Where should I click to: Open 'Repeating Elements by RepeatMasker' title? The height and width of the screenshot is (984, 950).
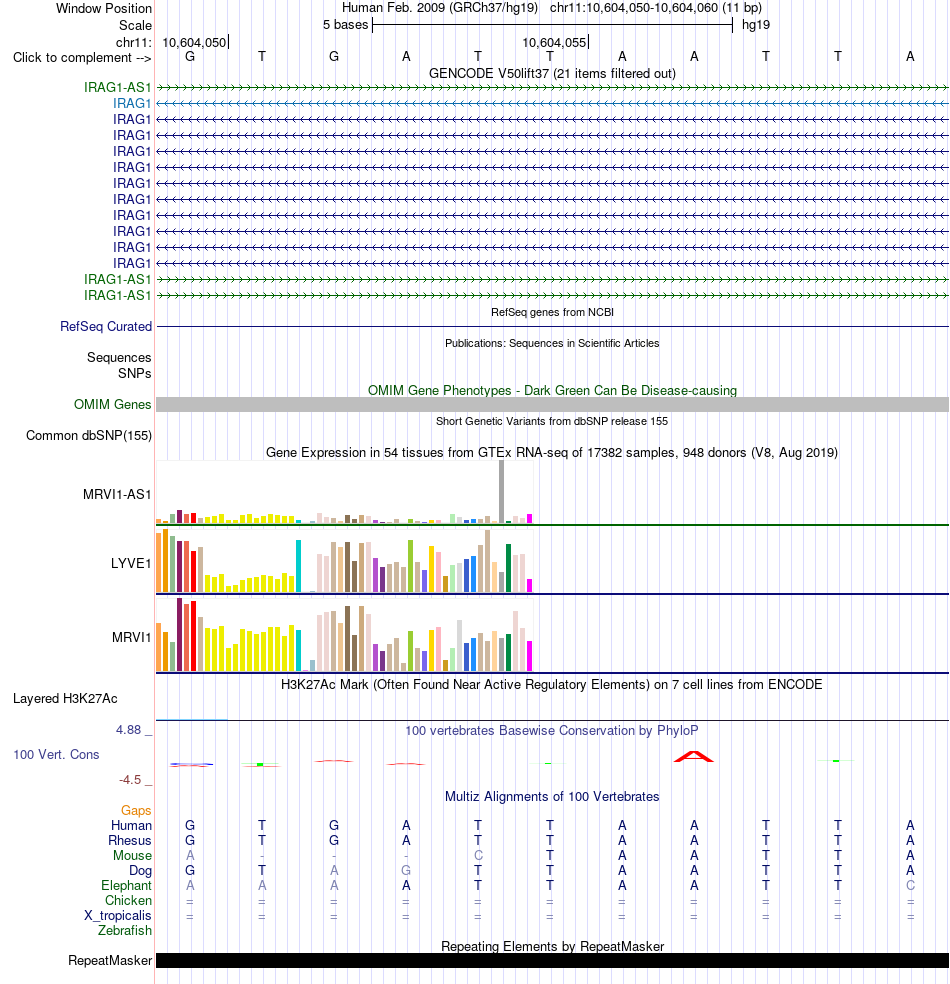[552, 946]
